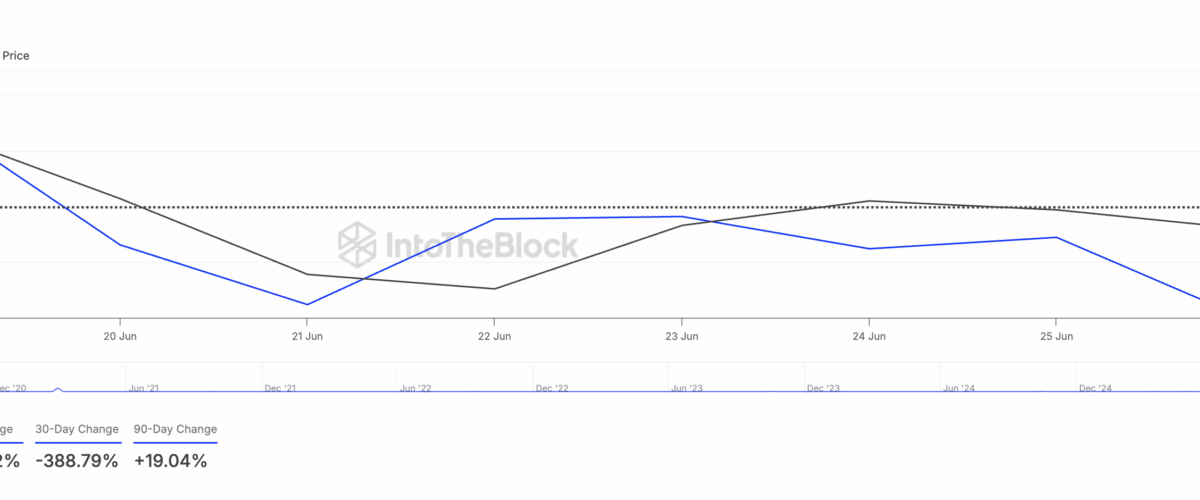The image size is (1200, 500).
Task: Click the -388.79% change value
Action: (76, 461)
